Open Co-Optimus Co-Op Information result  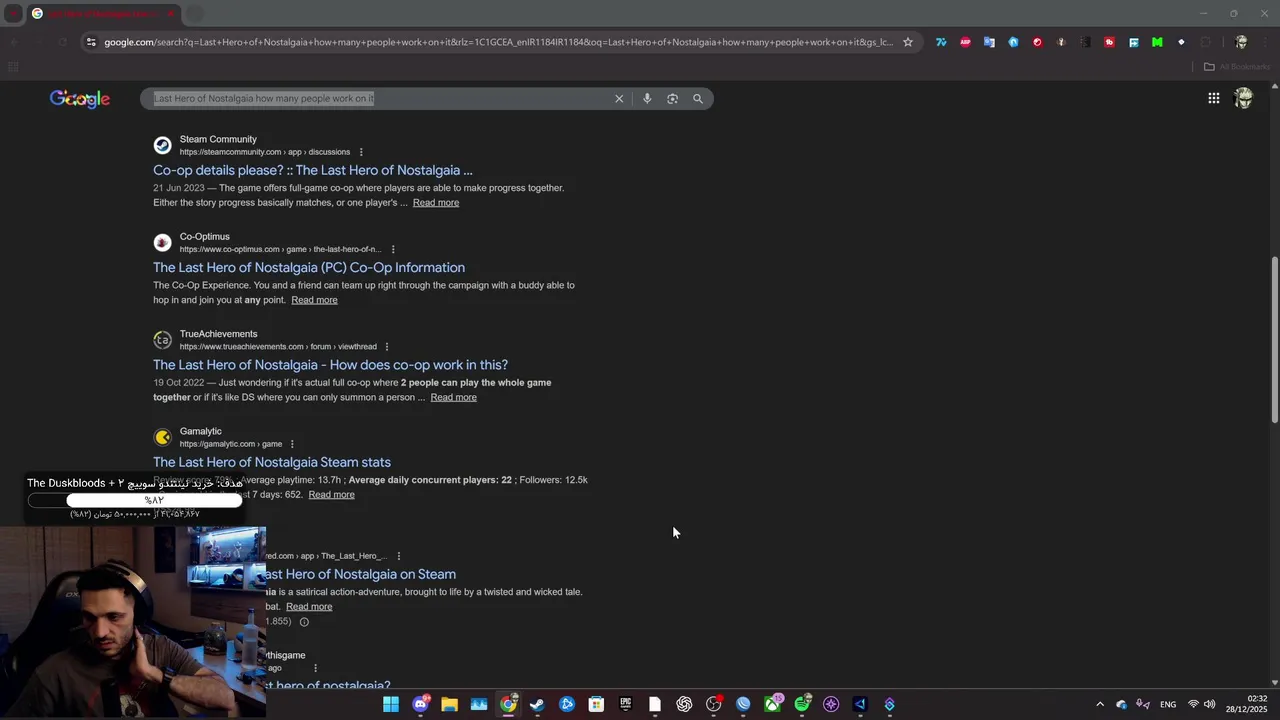coord(309,267)
